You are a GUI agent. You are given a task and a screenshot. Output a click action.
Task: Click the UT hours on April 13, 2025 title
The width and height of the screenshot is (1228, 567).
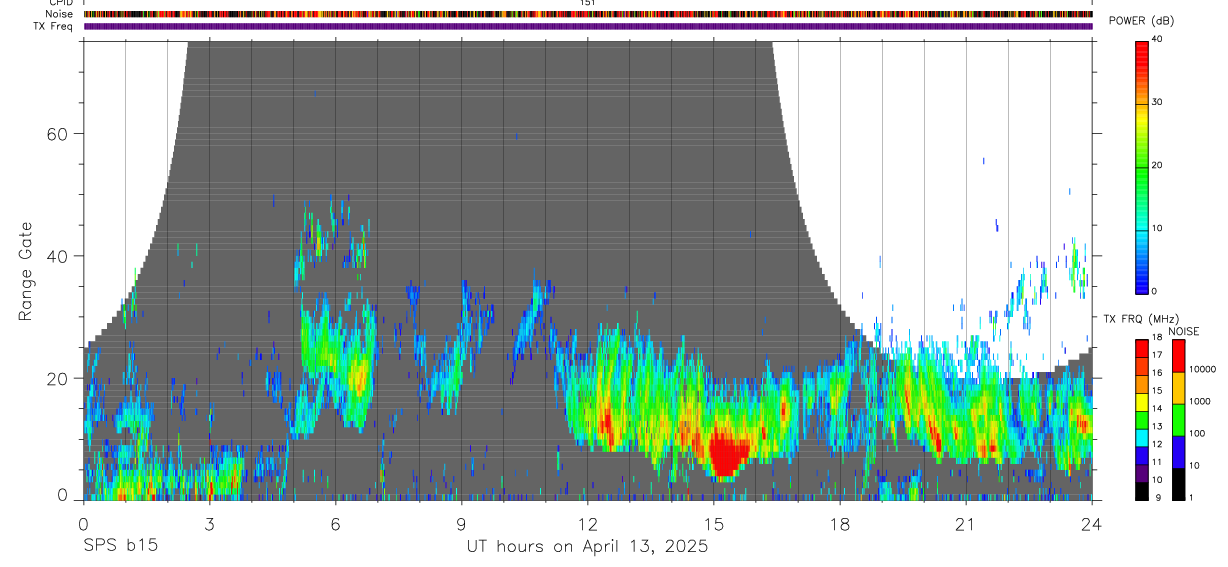click(x=587, y=546)
